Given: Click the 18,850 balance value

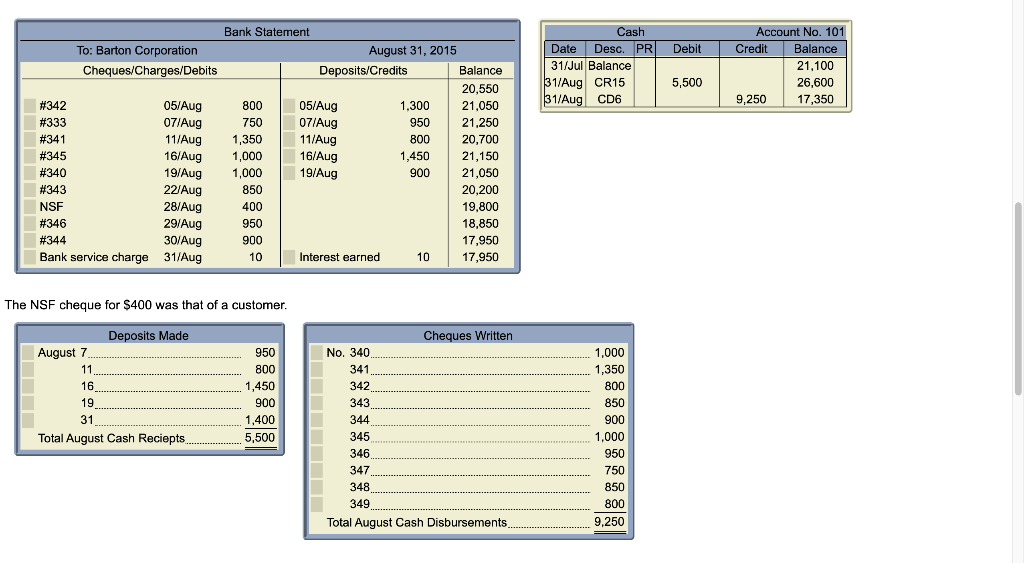Looking at the screenshot, I should point(480,223).
